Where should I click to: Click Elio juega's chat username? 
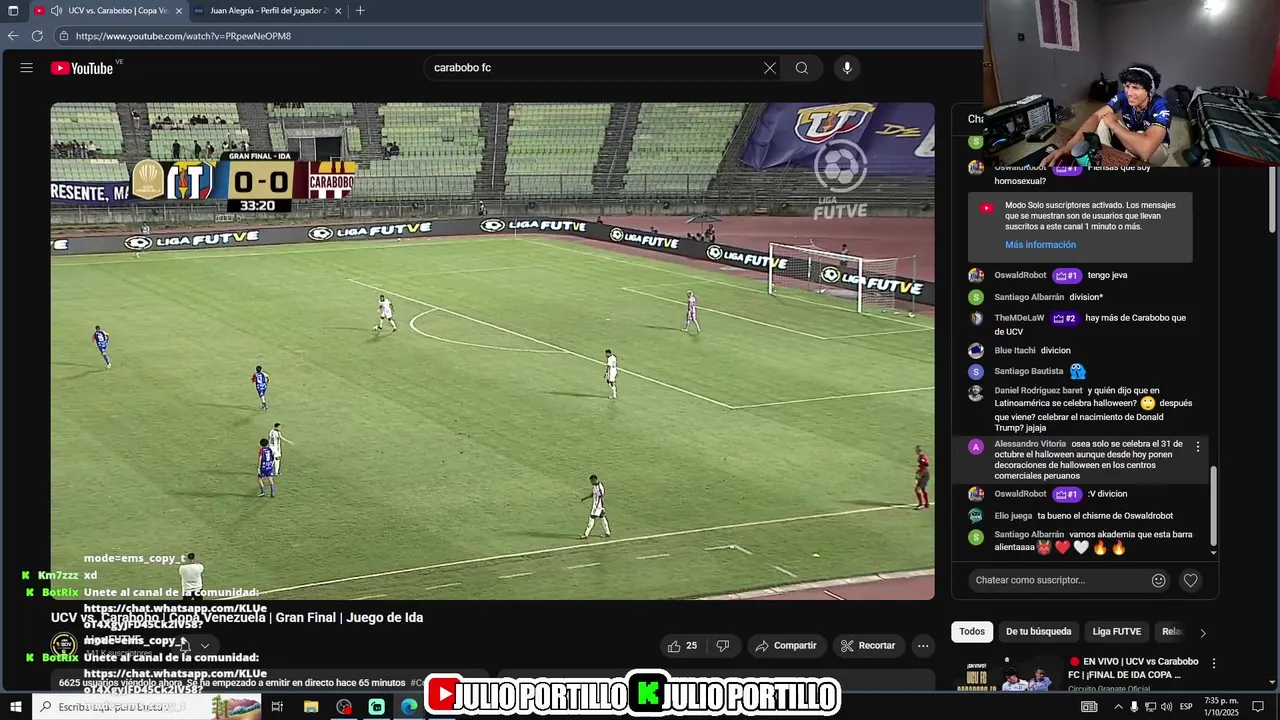click(x=1013, y=516)
